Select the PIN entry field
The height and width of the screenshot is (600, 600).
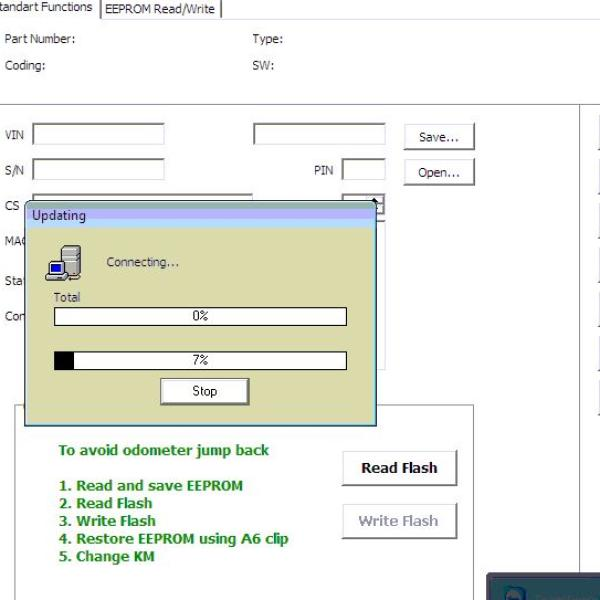point(363,170)
